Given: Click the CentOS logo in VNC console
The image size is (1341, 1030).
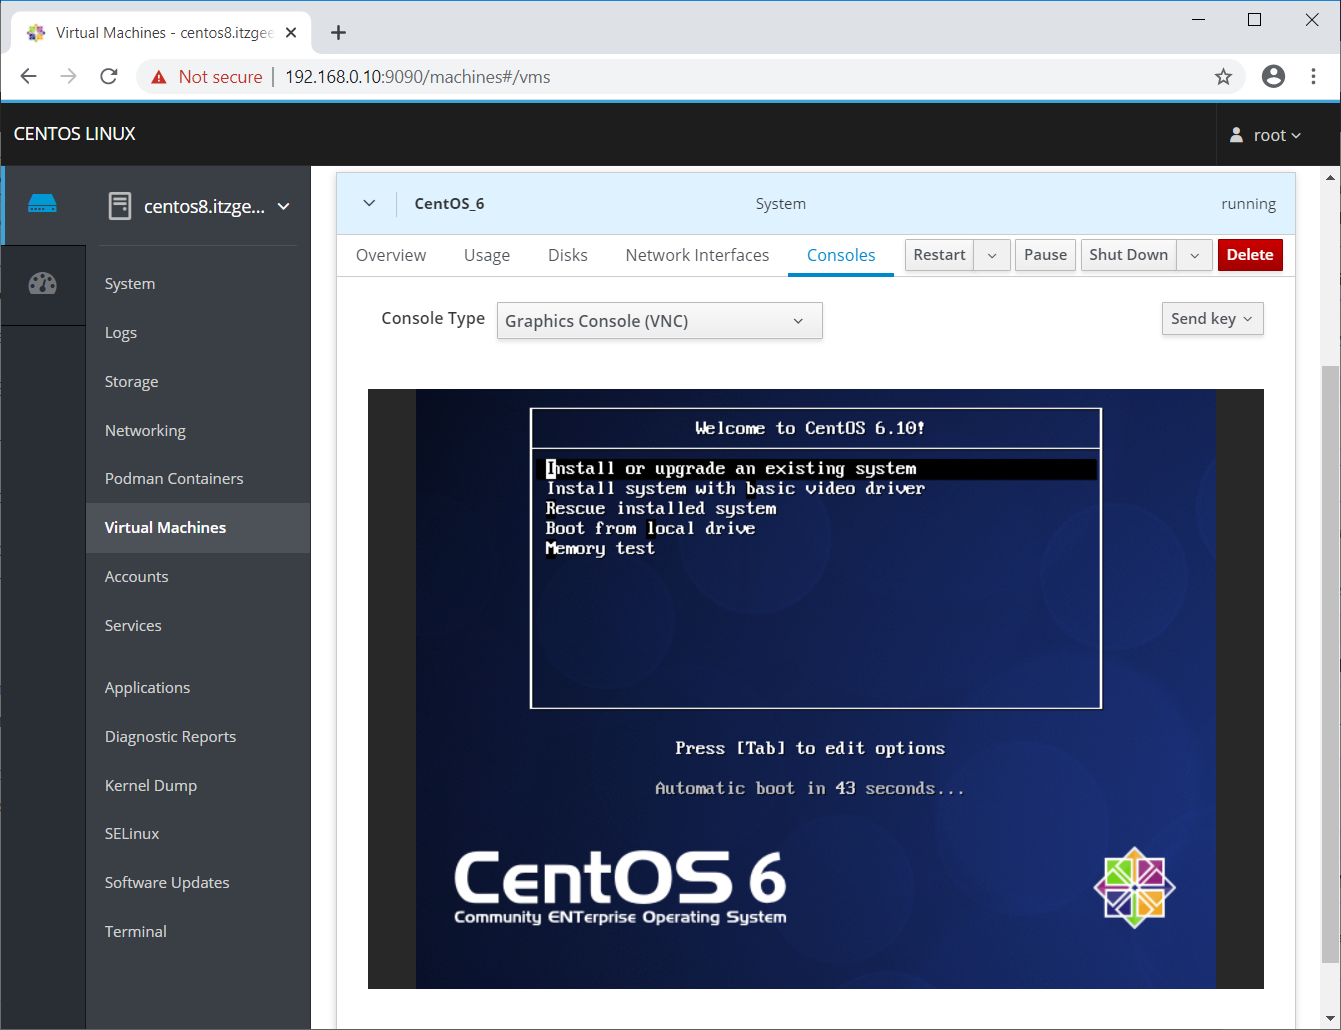Looking at the screenshot, I should click(1134, 887).
